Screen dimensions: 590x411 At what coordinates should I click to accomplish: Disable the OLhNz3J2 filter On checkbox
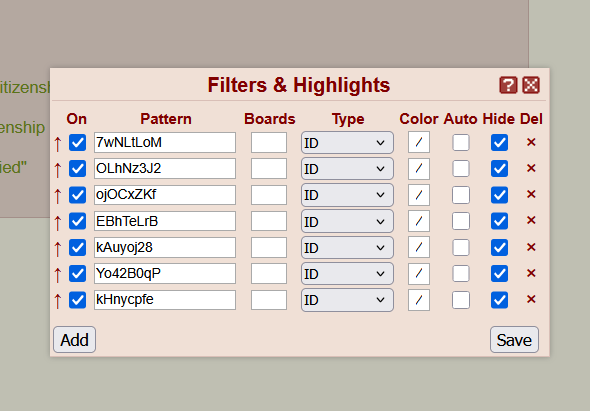[78, 169]
